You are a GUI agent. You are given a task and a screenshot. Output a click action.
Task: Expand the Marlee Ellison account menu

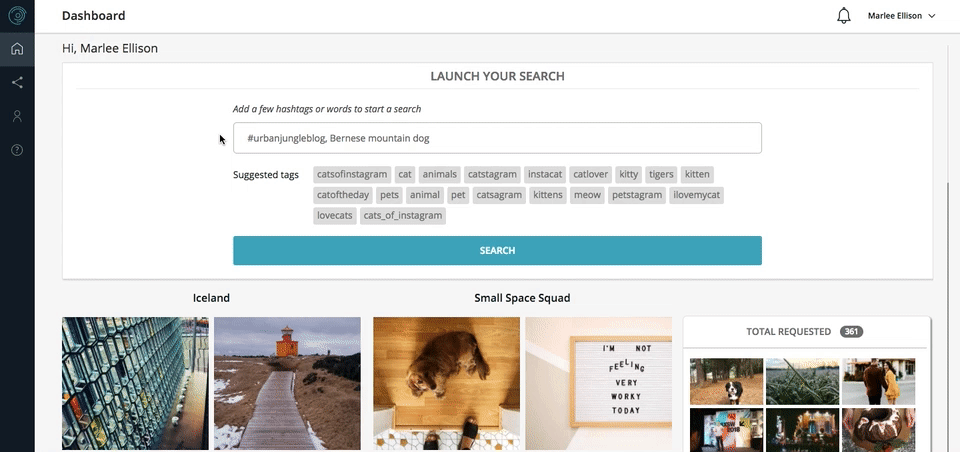coord(901,16)
